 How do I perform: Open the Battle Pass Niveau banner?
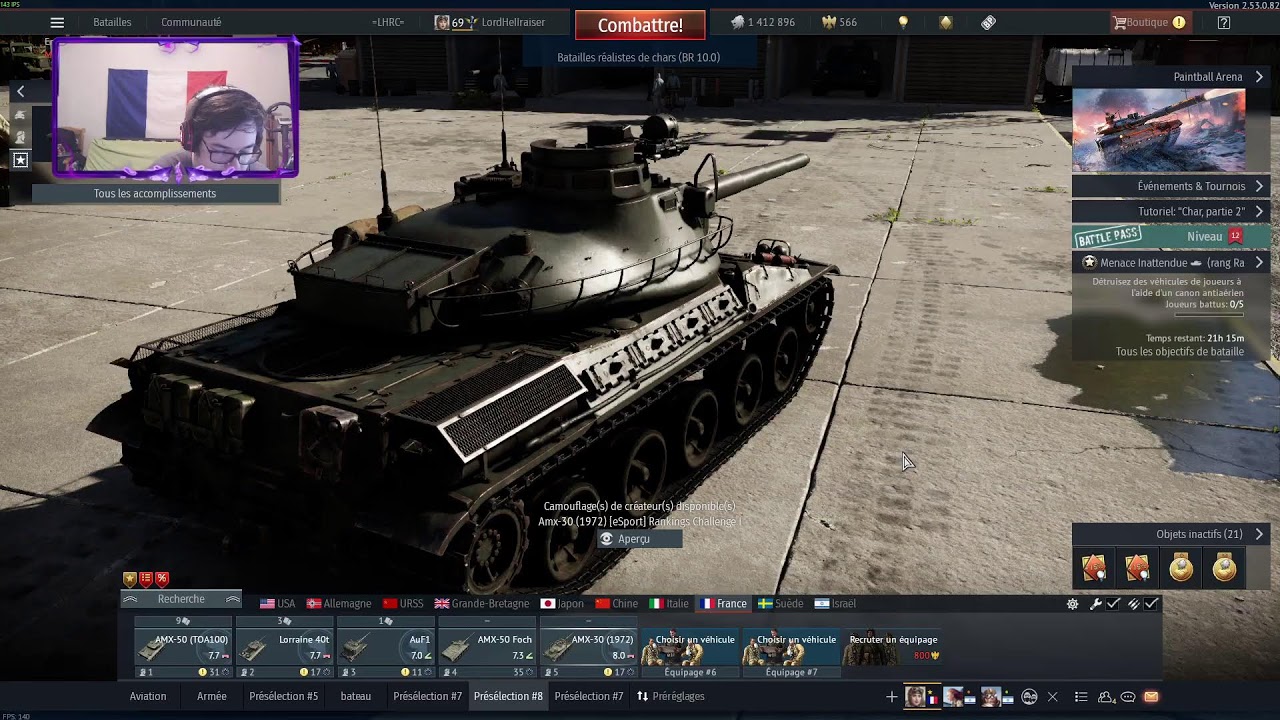1171,237
